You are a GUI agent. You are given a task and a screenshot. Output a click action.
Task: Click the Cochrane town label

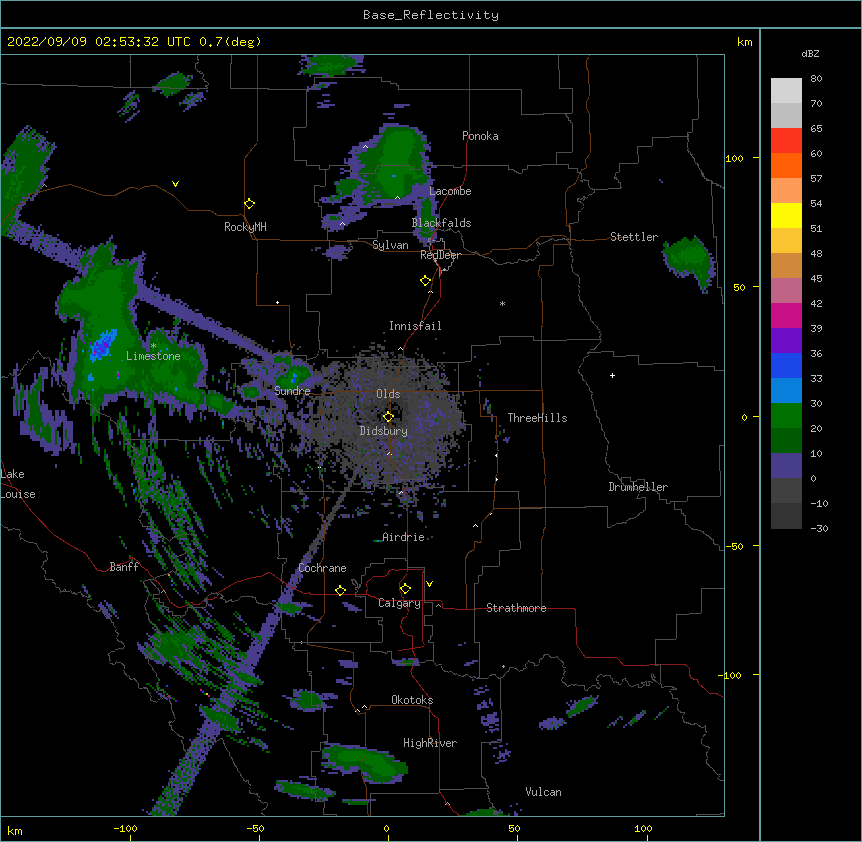point(322,568)
